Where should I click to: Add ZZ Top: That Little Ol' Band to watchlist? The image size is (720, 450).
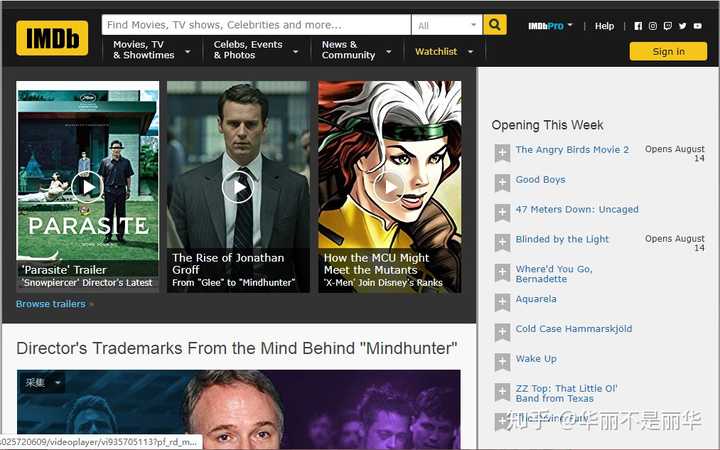[x=502, y=392]
